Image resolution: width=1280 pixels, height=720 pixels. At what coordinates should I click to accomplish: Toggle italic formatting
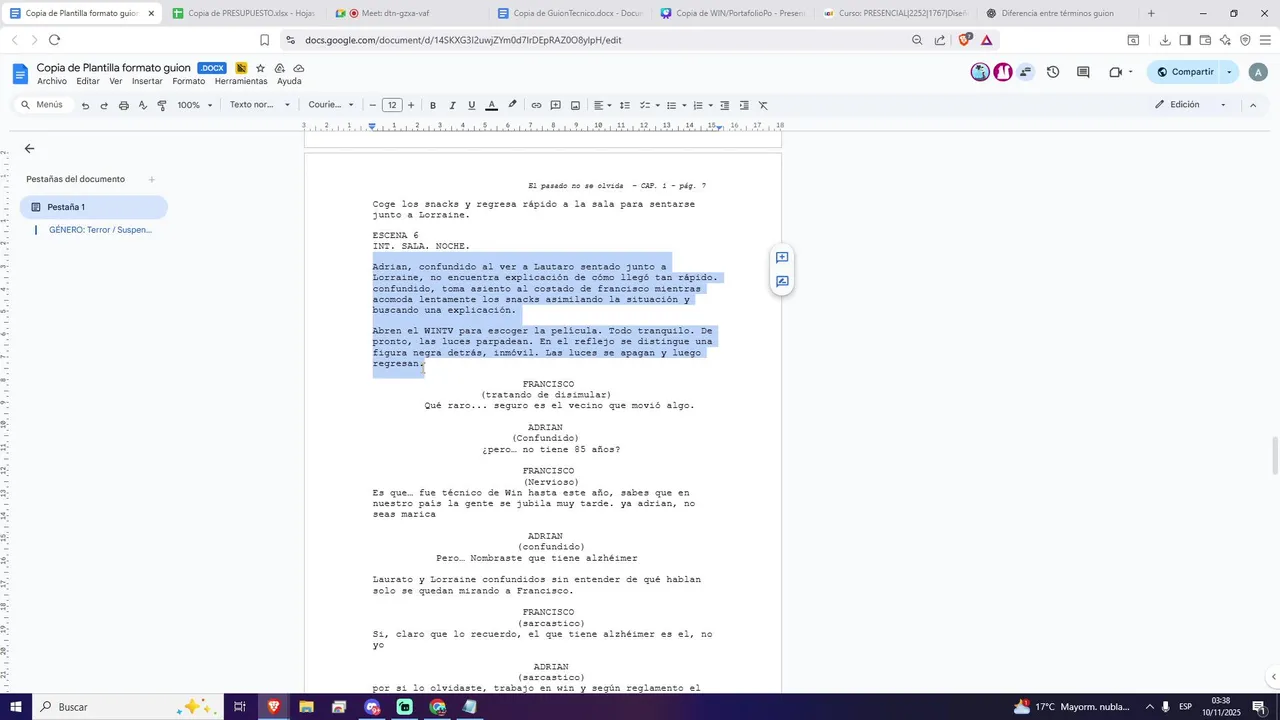(x=452, y=105)
